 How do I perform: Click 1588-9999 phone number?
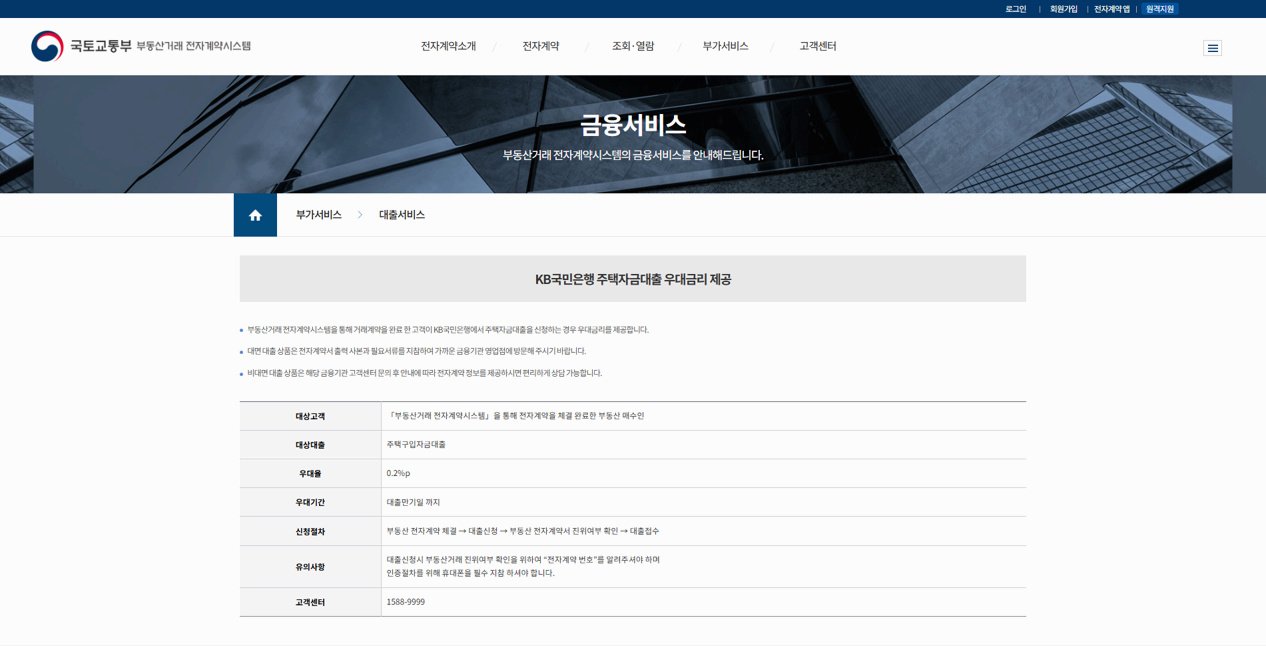tap(406, 602)
